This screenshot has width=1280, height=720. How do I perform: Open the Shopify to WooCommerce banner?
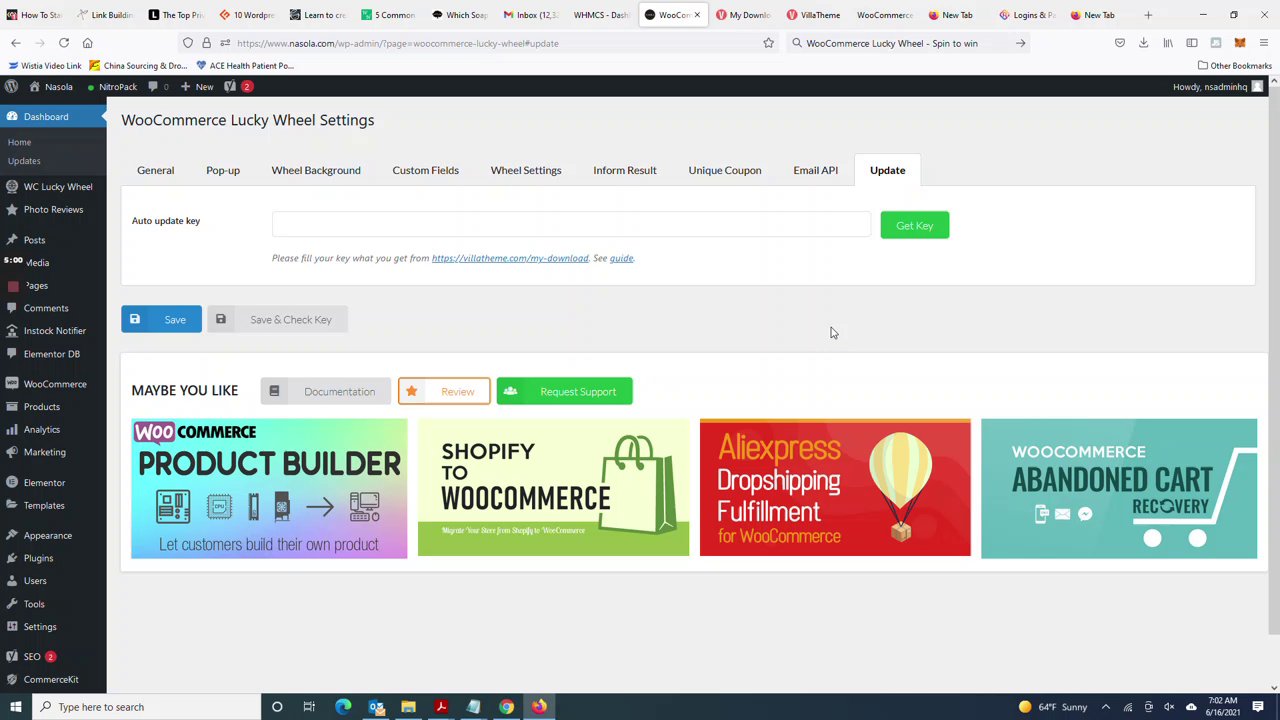coord(553,489)
